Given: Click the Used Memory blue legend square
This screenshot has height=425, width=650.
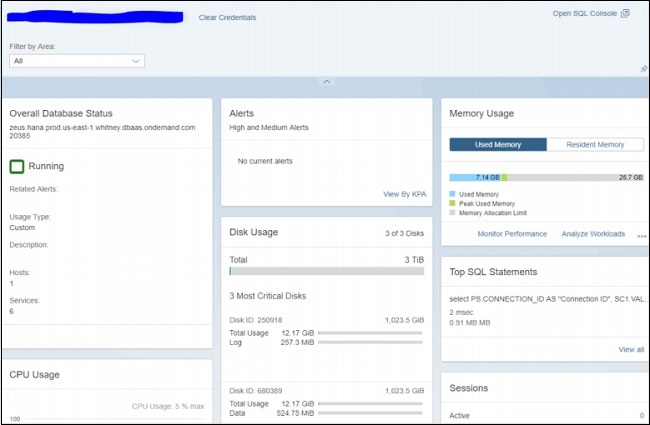Looking at the screenshot, I should click(x=453, y=194).
